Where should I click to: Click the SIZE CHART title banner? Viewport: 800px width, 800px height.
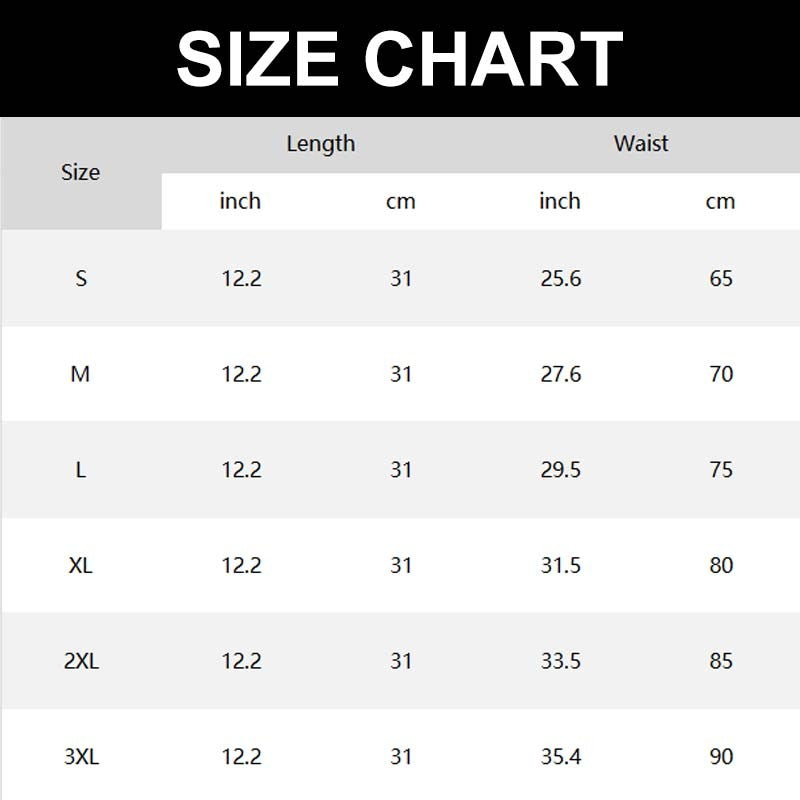[400, 58]
